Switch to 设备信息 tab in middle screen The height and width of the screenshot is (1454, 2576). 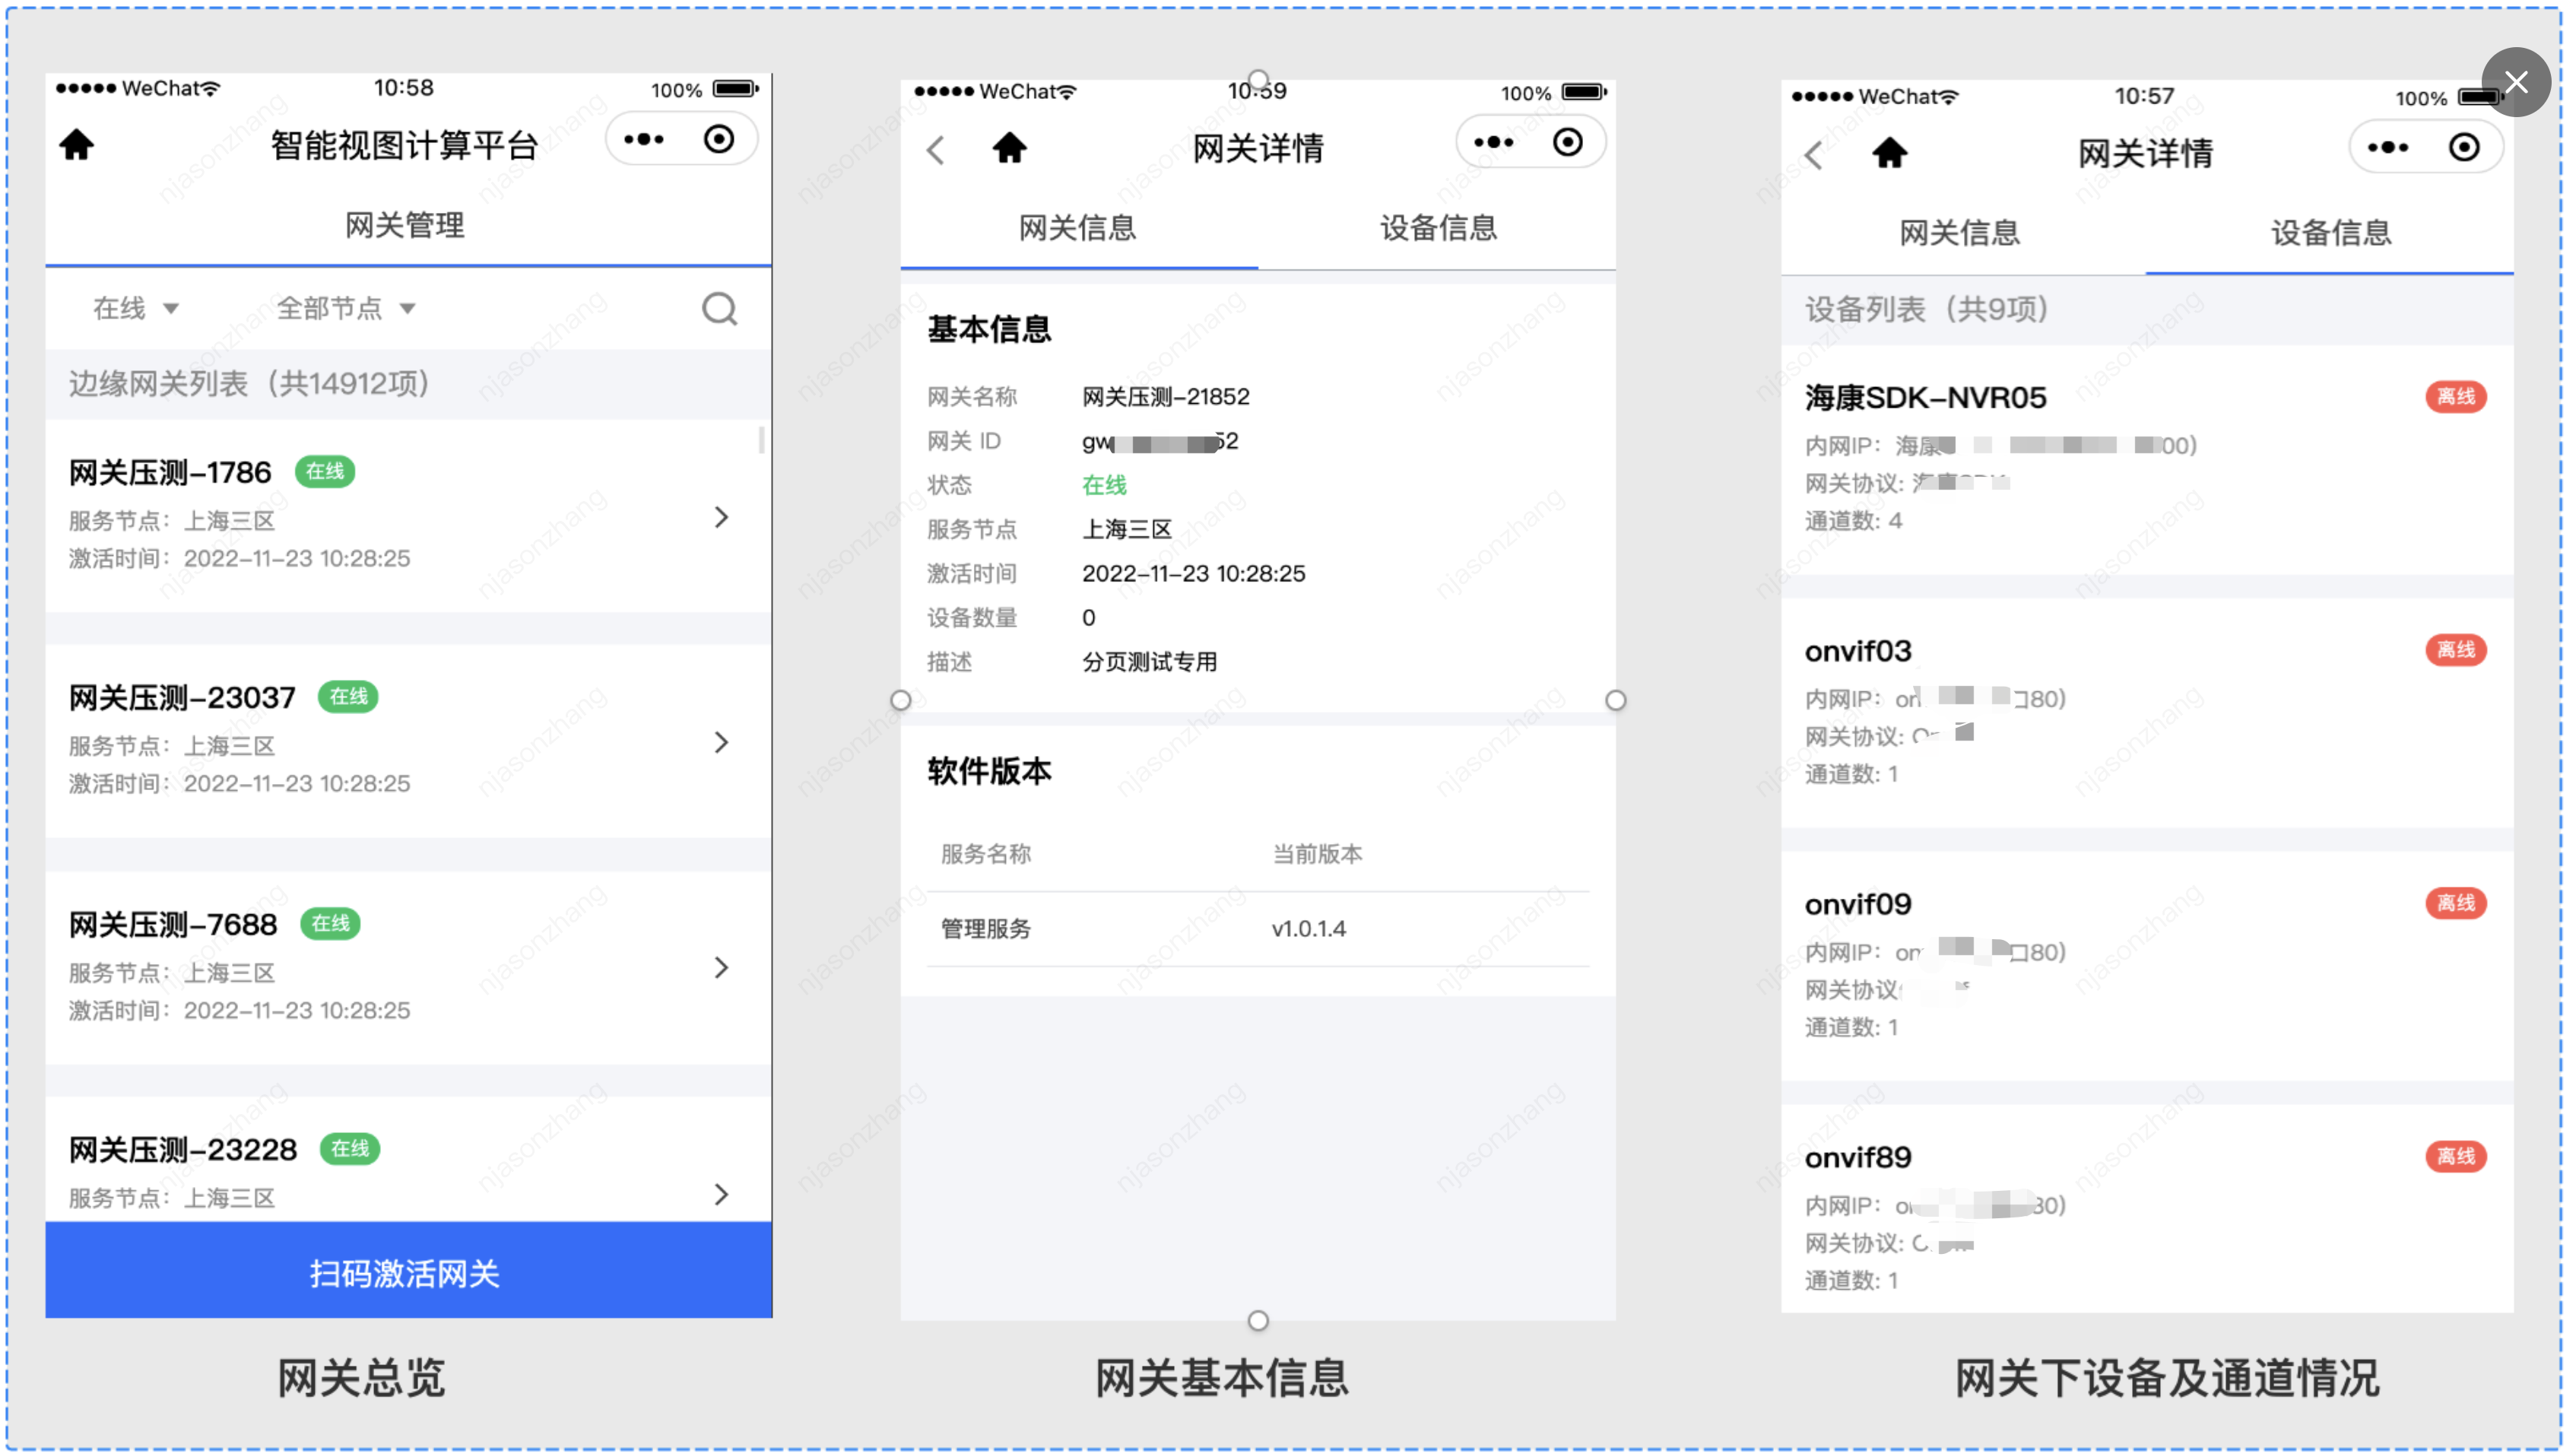coord(1438,228)
